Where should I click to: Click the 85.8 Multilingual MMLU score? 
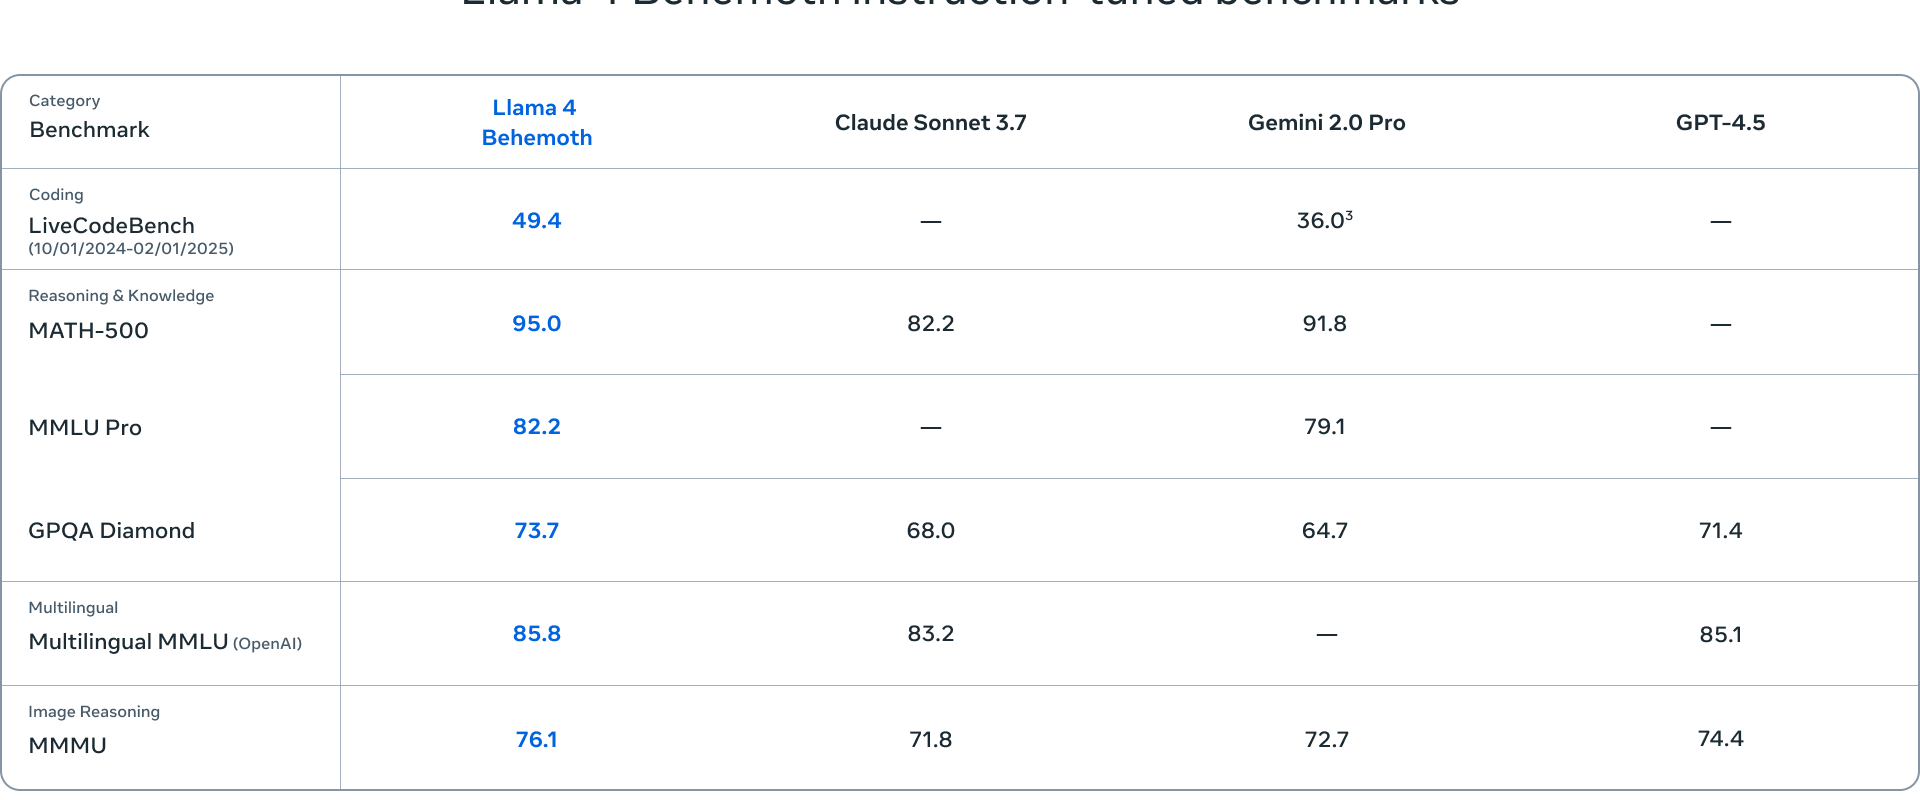[536, 634]
